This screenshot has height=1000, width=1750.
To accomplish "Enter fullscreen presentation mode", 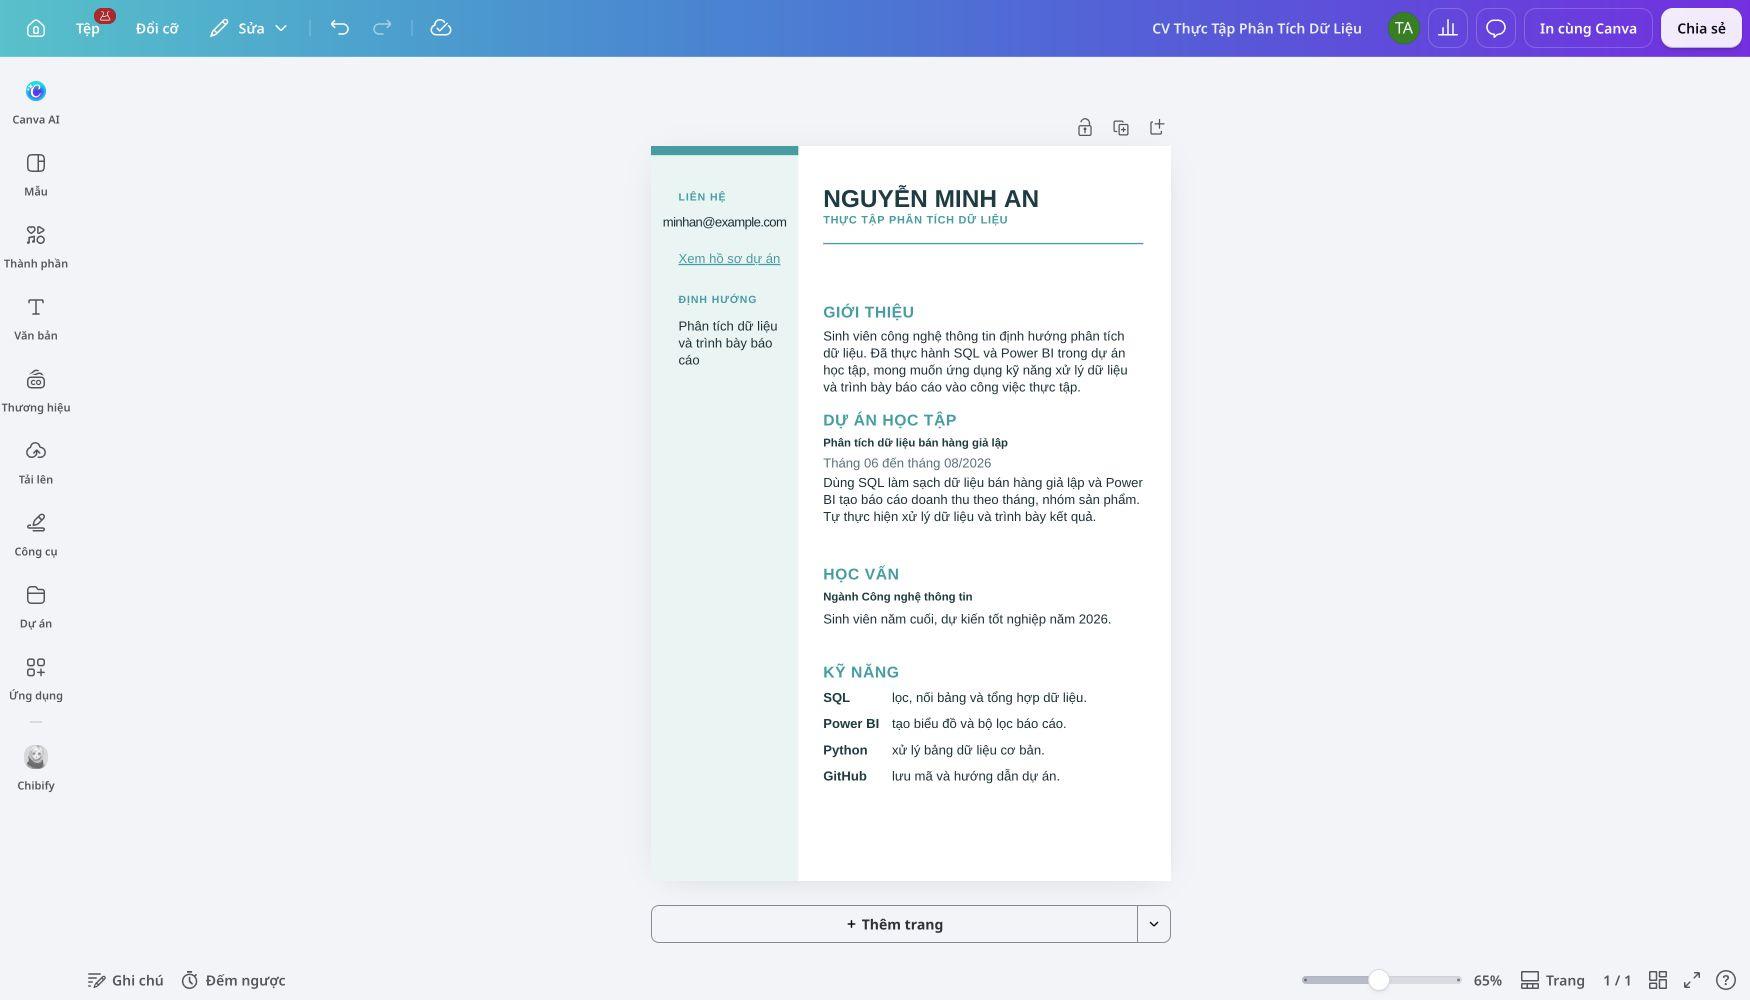I will pyautogui.click(x=1692, y=980).
